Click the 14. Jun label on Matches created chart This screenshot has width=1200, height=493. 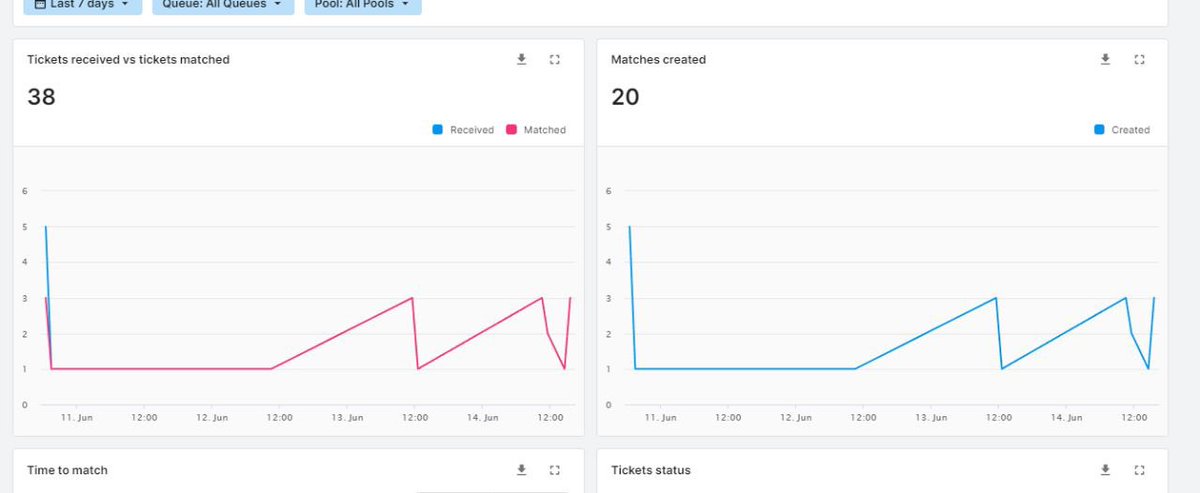click(x=1066, y=417)
